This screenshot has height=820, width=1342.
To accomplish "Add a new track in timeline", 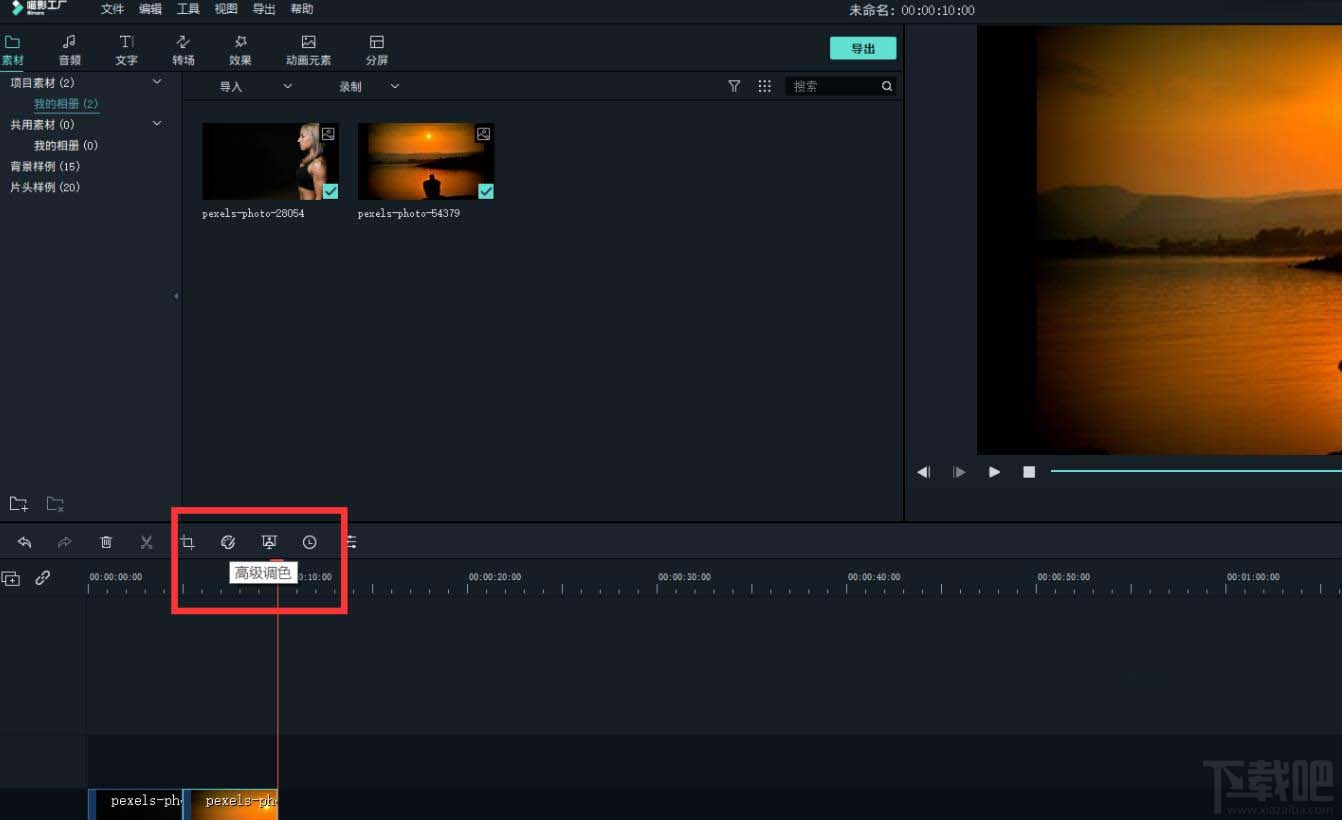I will 11,578.
